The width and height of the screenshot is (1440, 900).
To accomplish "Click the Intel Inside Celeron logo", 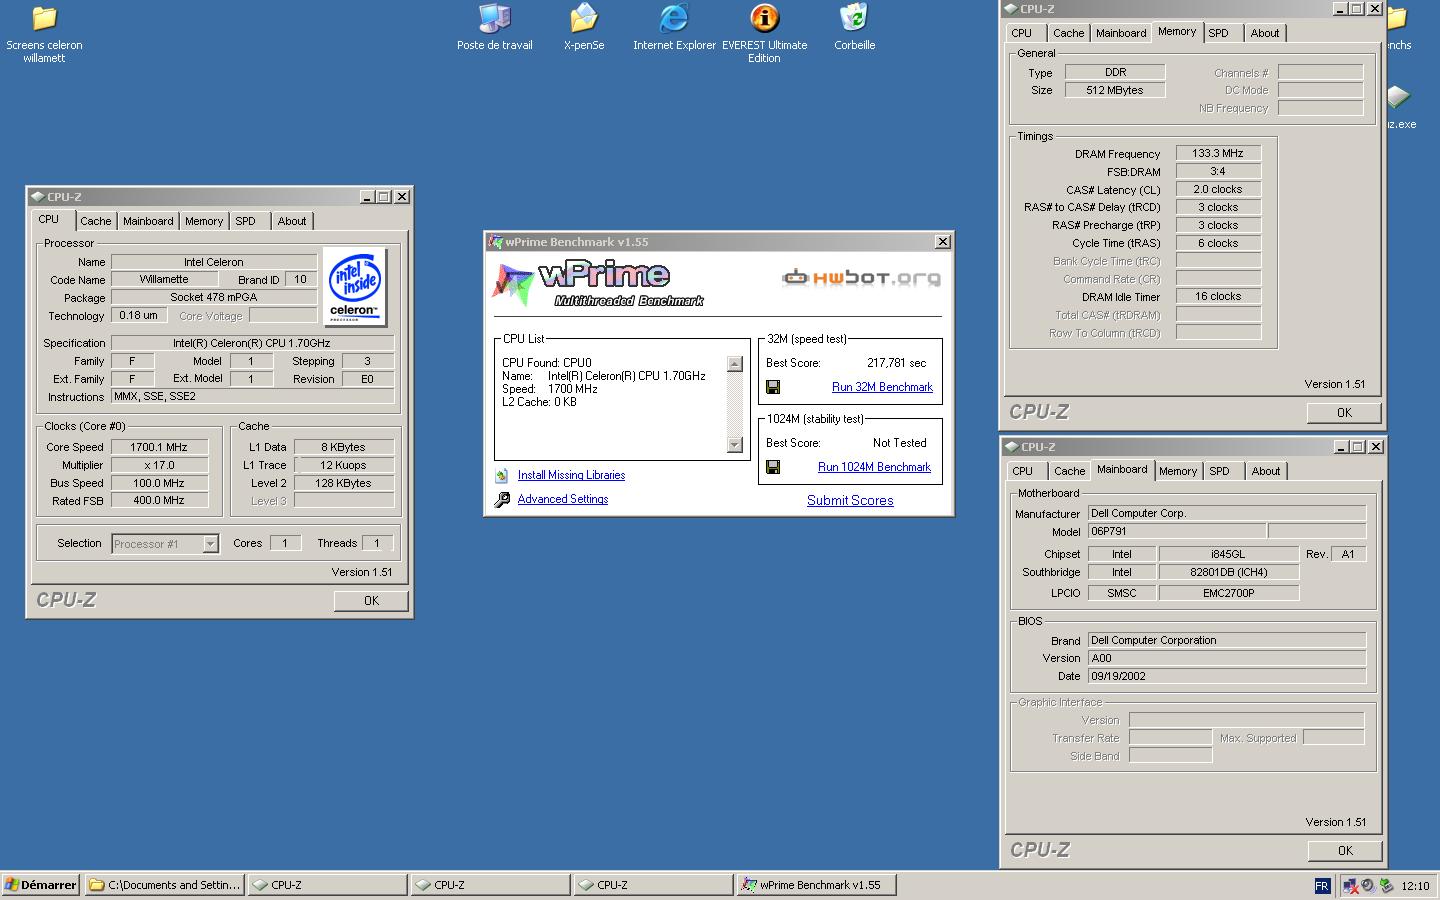I will [x=355, y=286].
